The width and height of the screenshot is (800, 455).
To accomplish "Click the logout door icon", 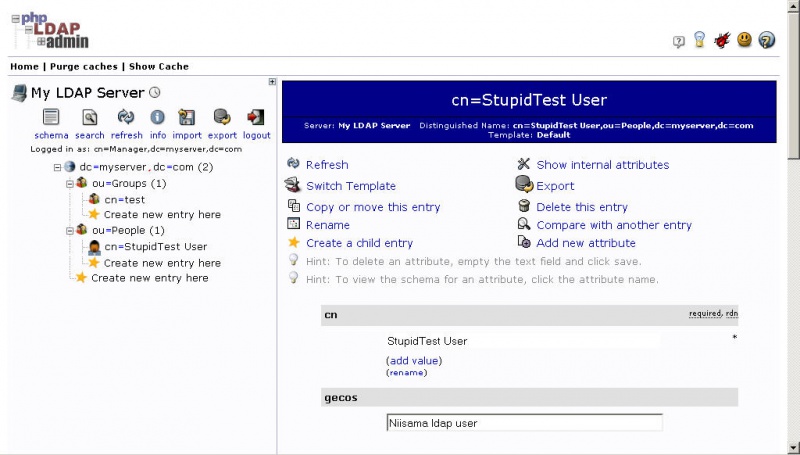I will (x=256, y=117).
